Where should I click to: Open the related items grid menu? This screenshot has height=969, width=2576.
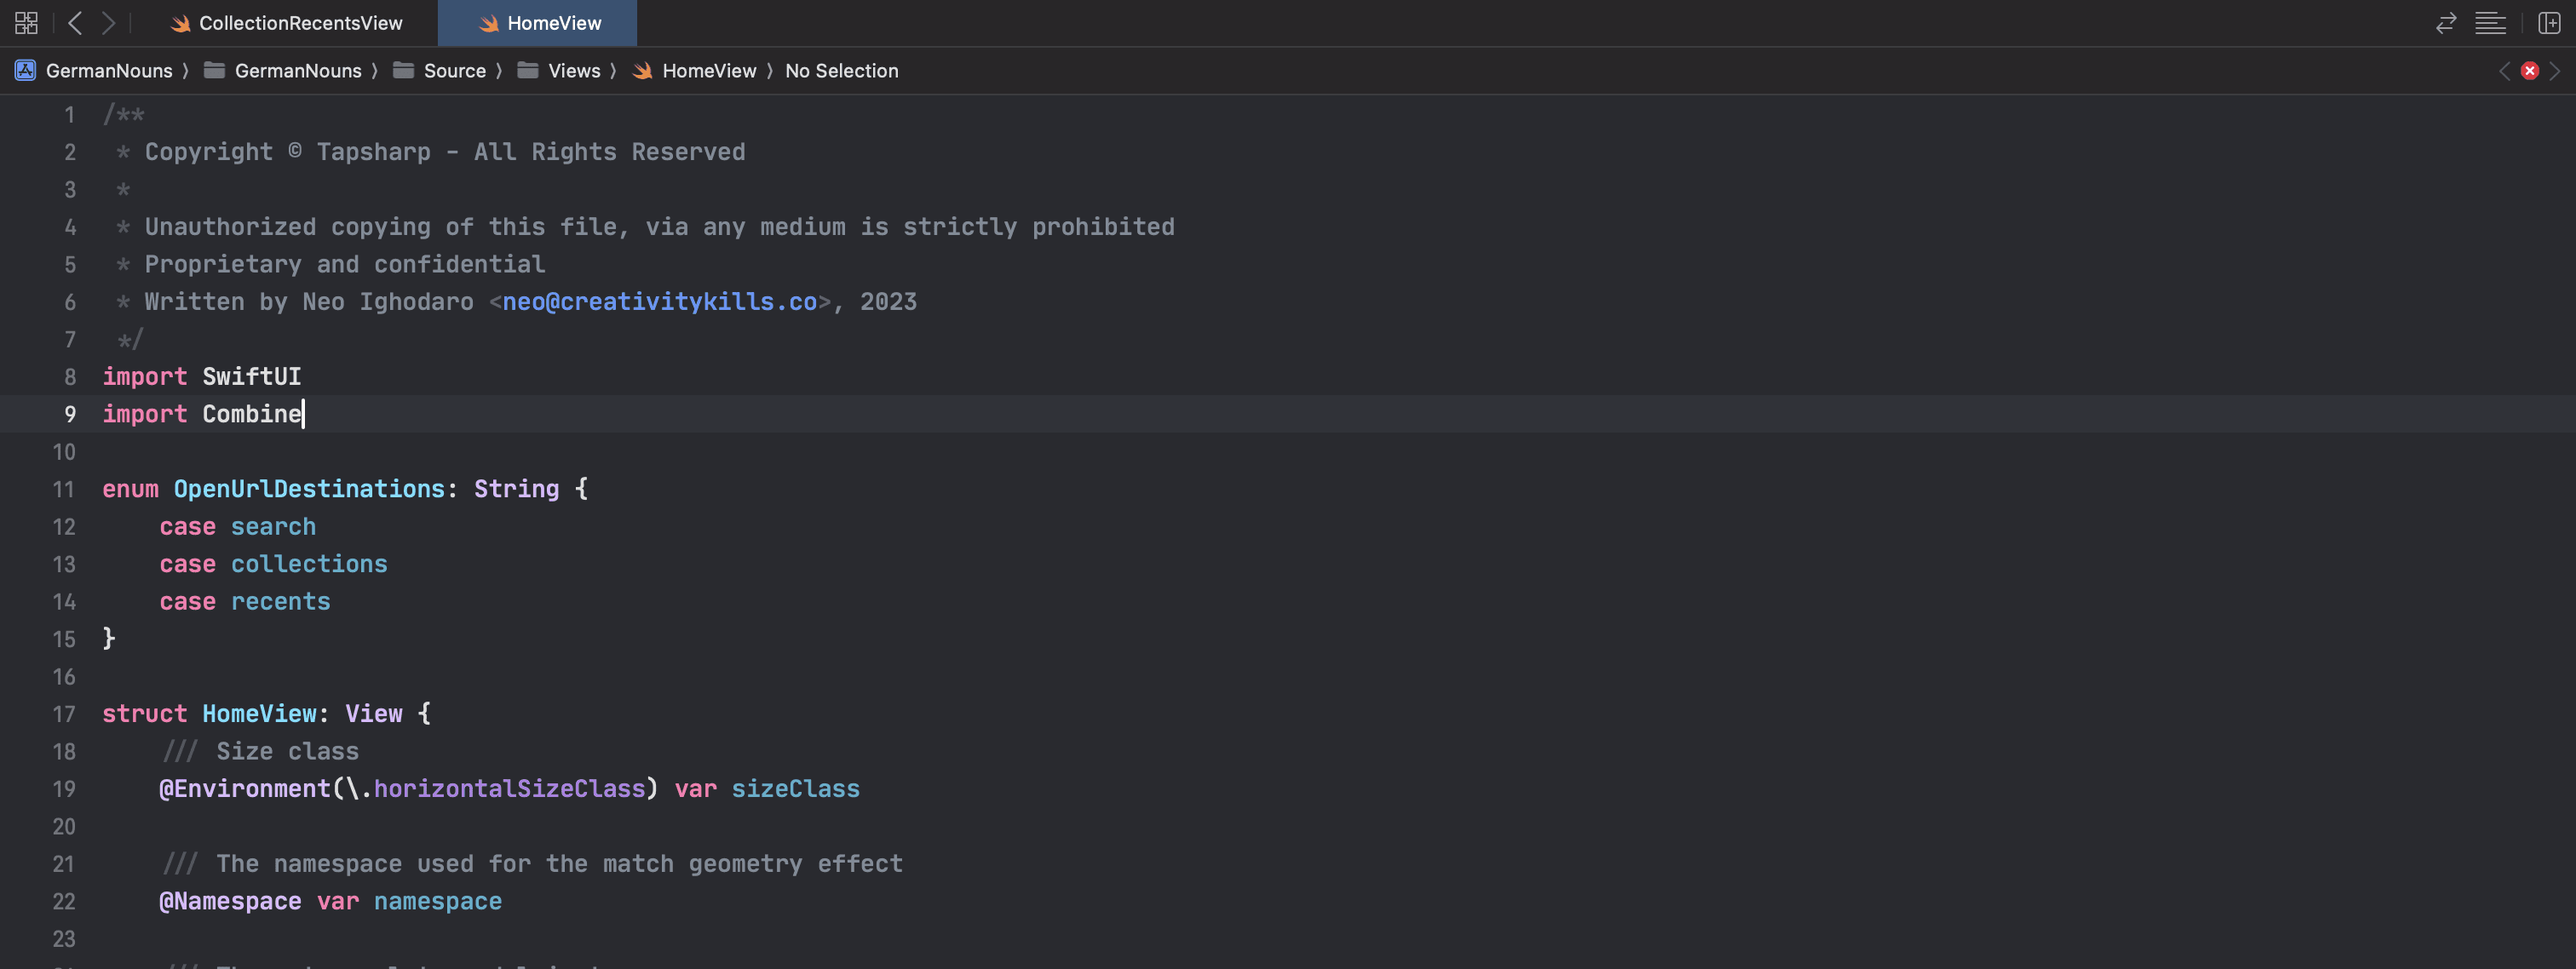[x=27, y=23]
